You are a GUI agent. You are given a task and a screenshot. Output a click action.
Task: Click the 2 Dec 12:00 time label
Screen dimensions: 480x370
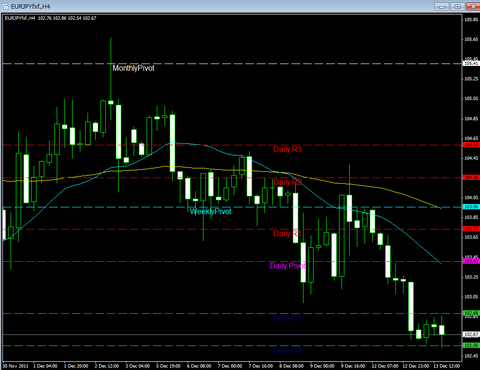point(107,366)
